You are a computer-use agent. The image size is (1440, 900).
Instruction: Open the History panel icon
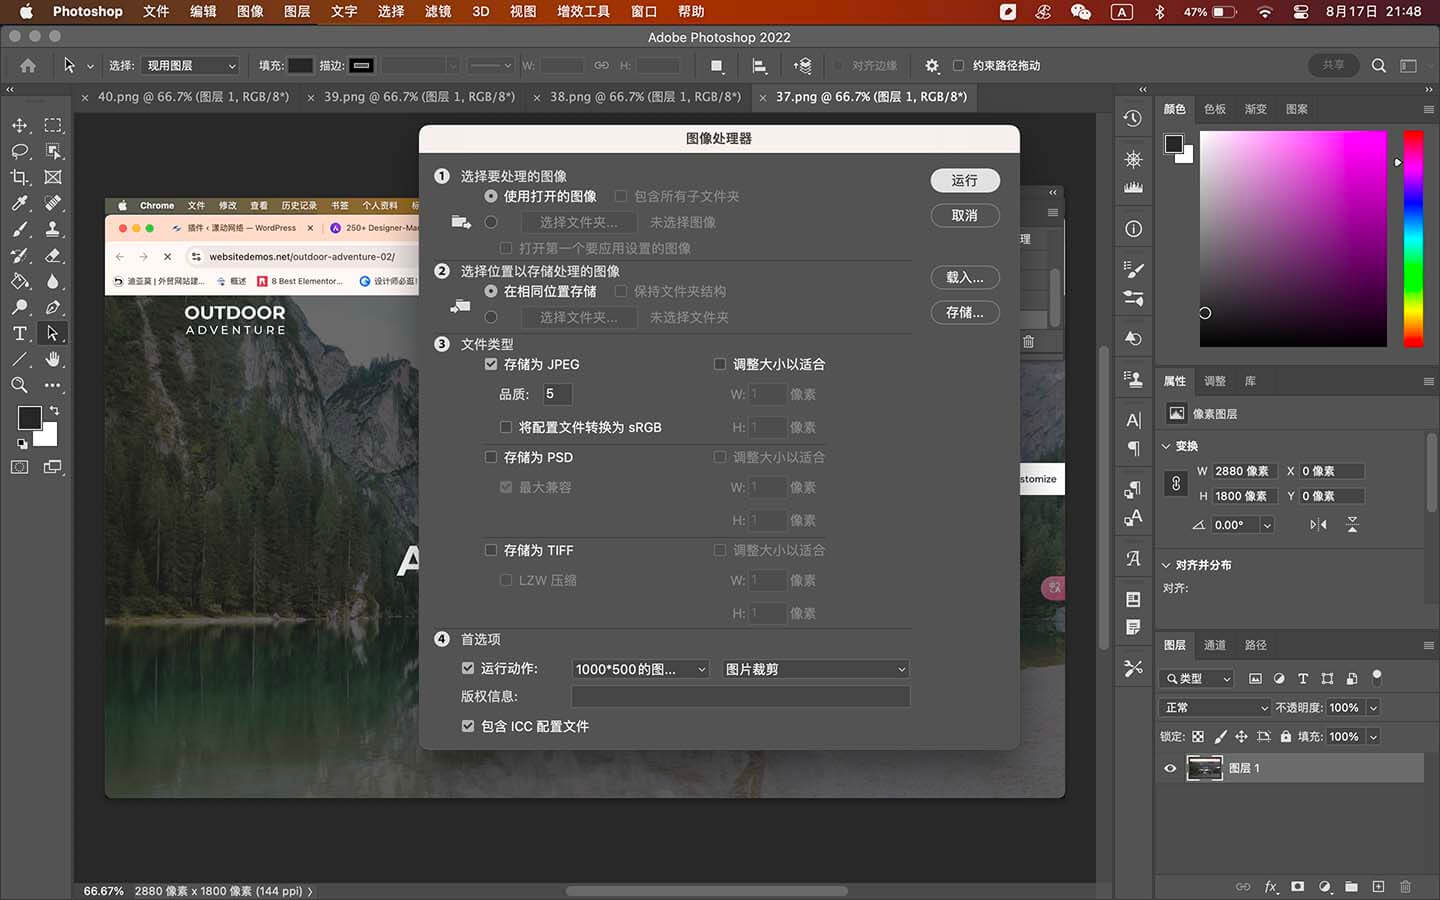click(x=1133, y=118)
